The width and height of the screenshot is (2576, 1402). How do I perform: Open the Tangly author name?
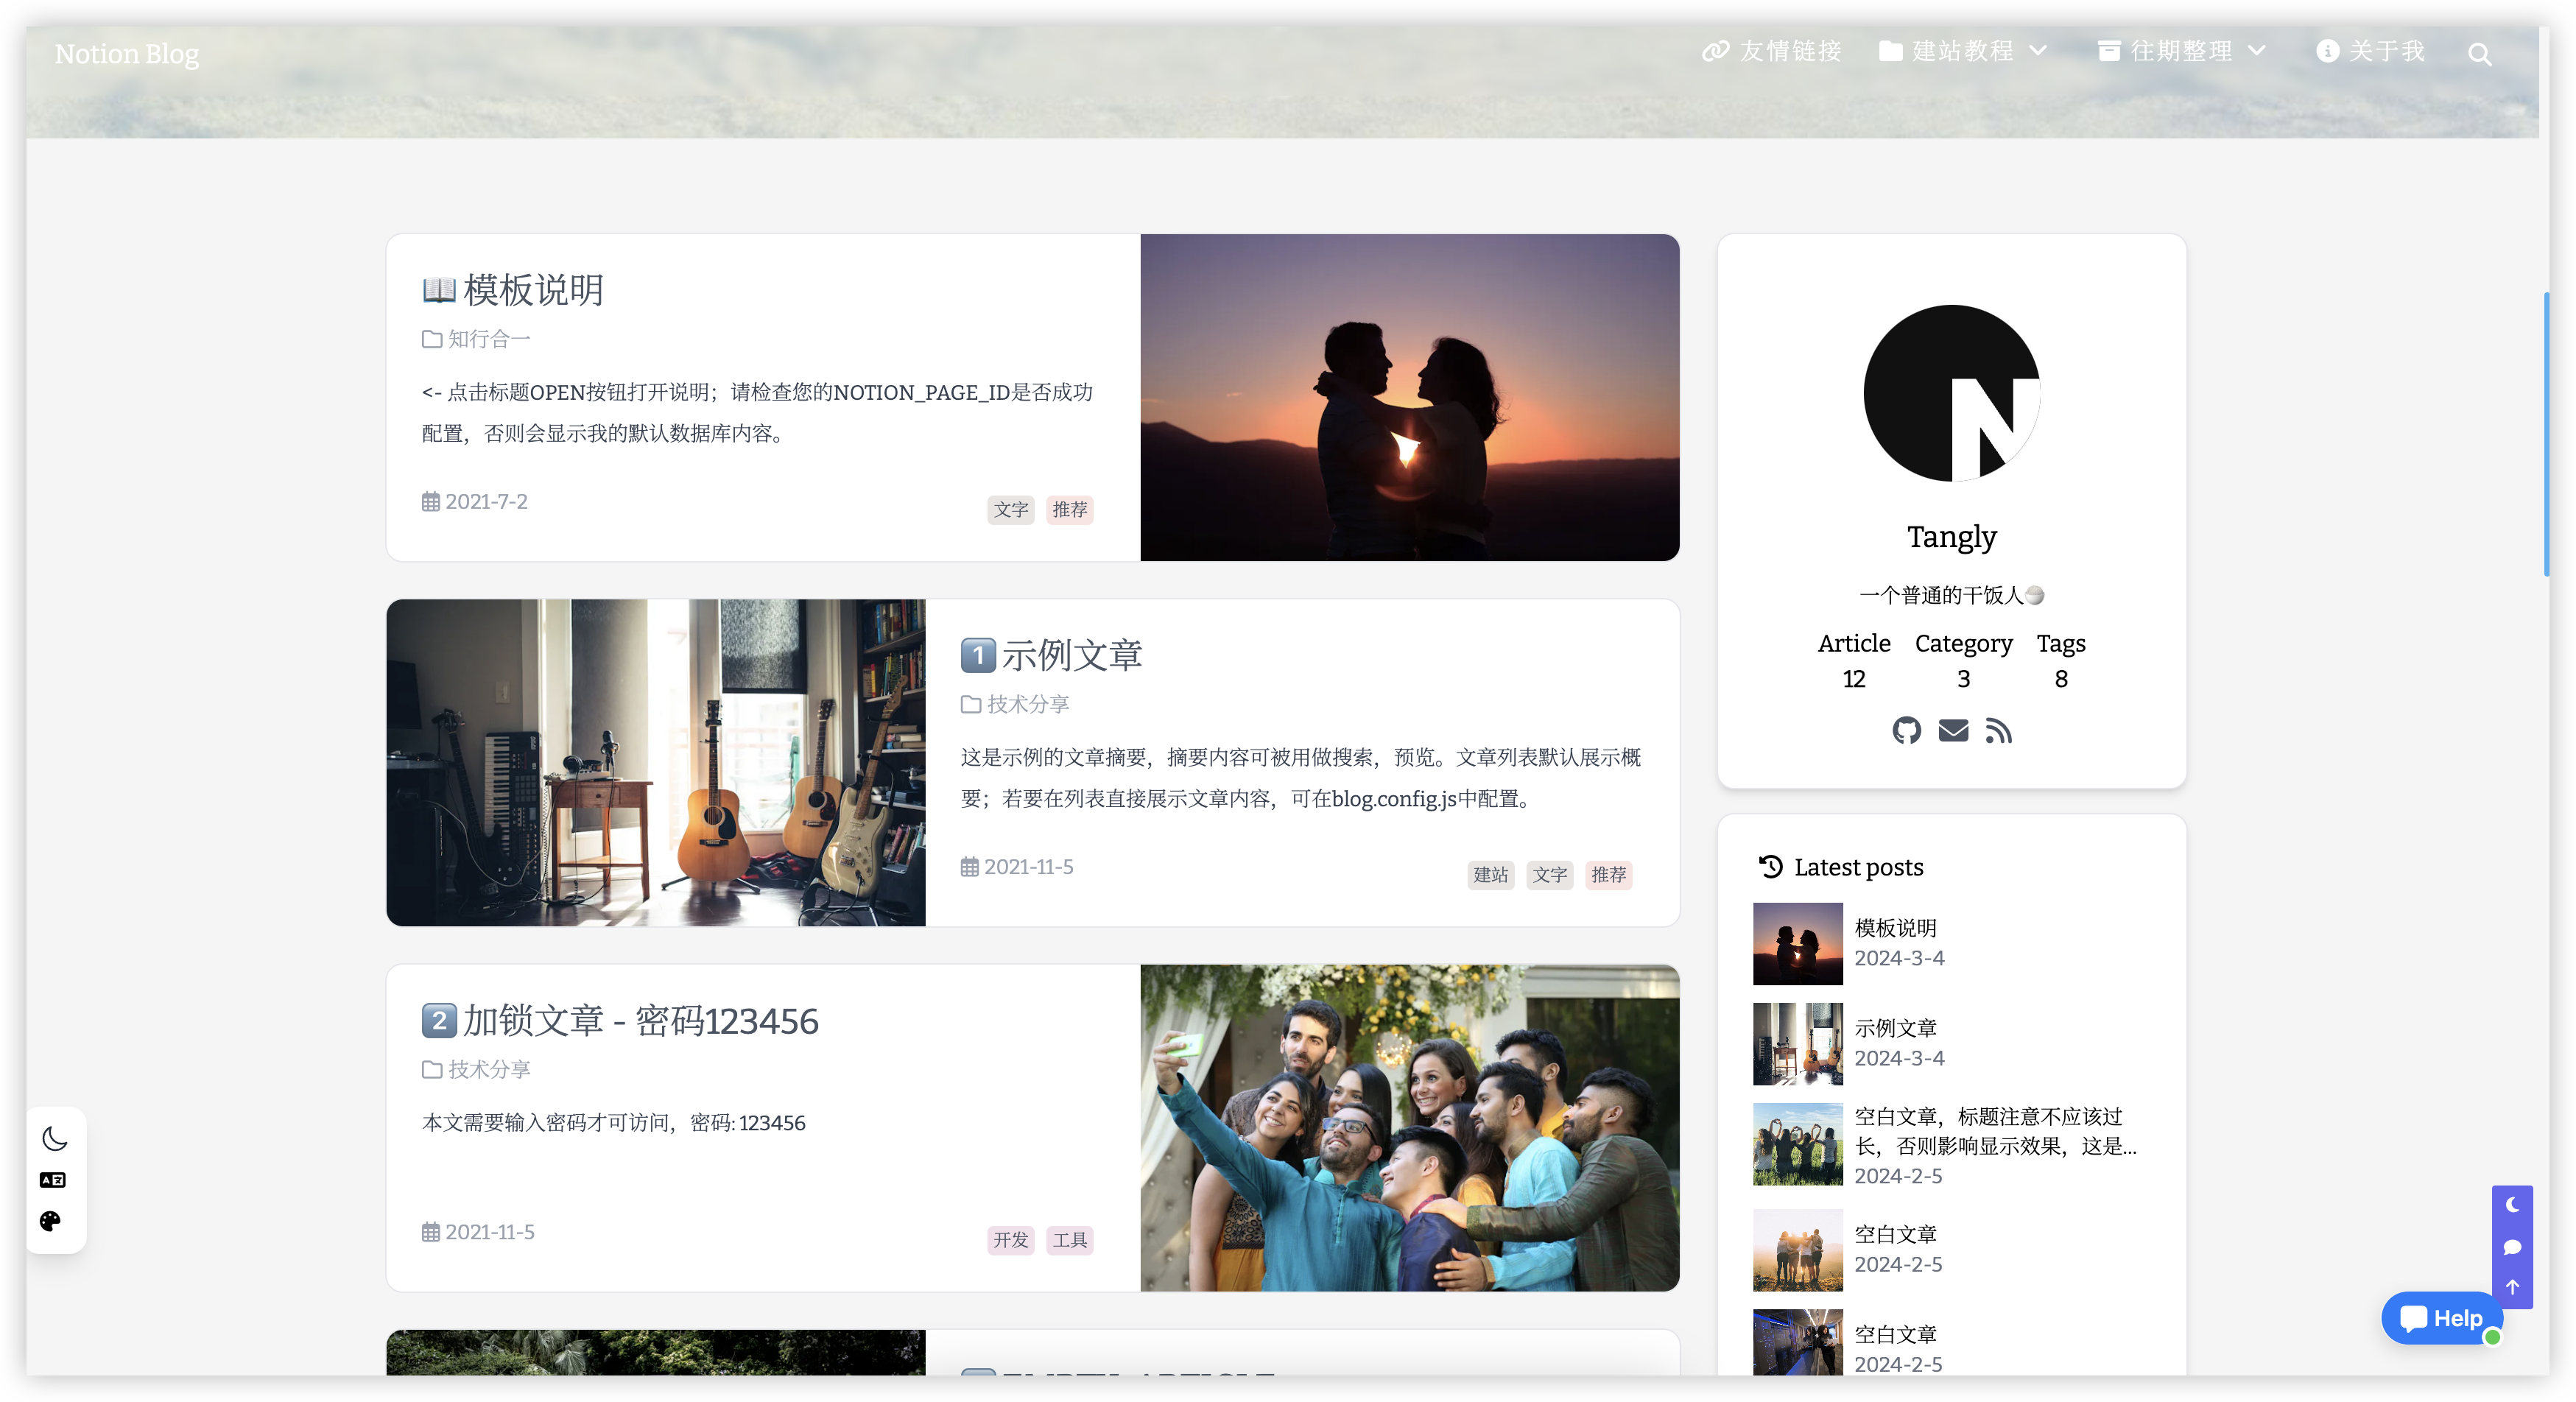[x=1951, y=537]
